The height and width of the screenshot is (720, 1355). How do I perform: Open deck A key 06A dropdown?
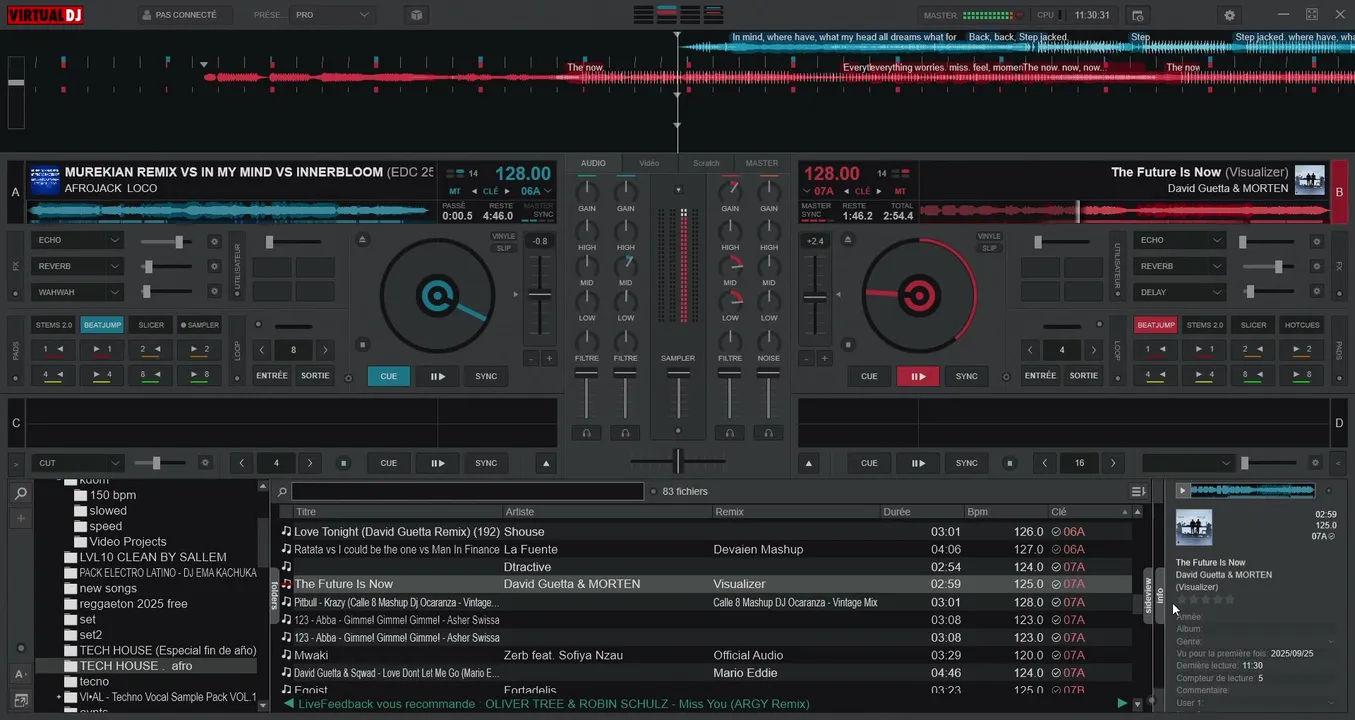pos(535,191)
